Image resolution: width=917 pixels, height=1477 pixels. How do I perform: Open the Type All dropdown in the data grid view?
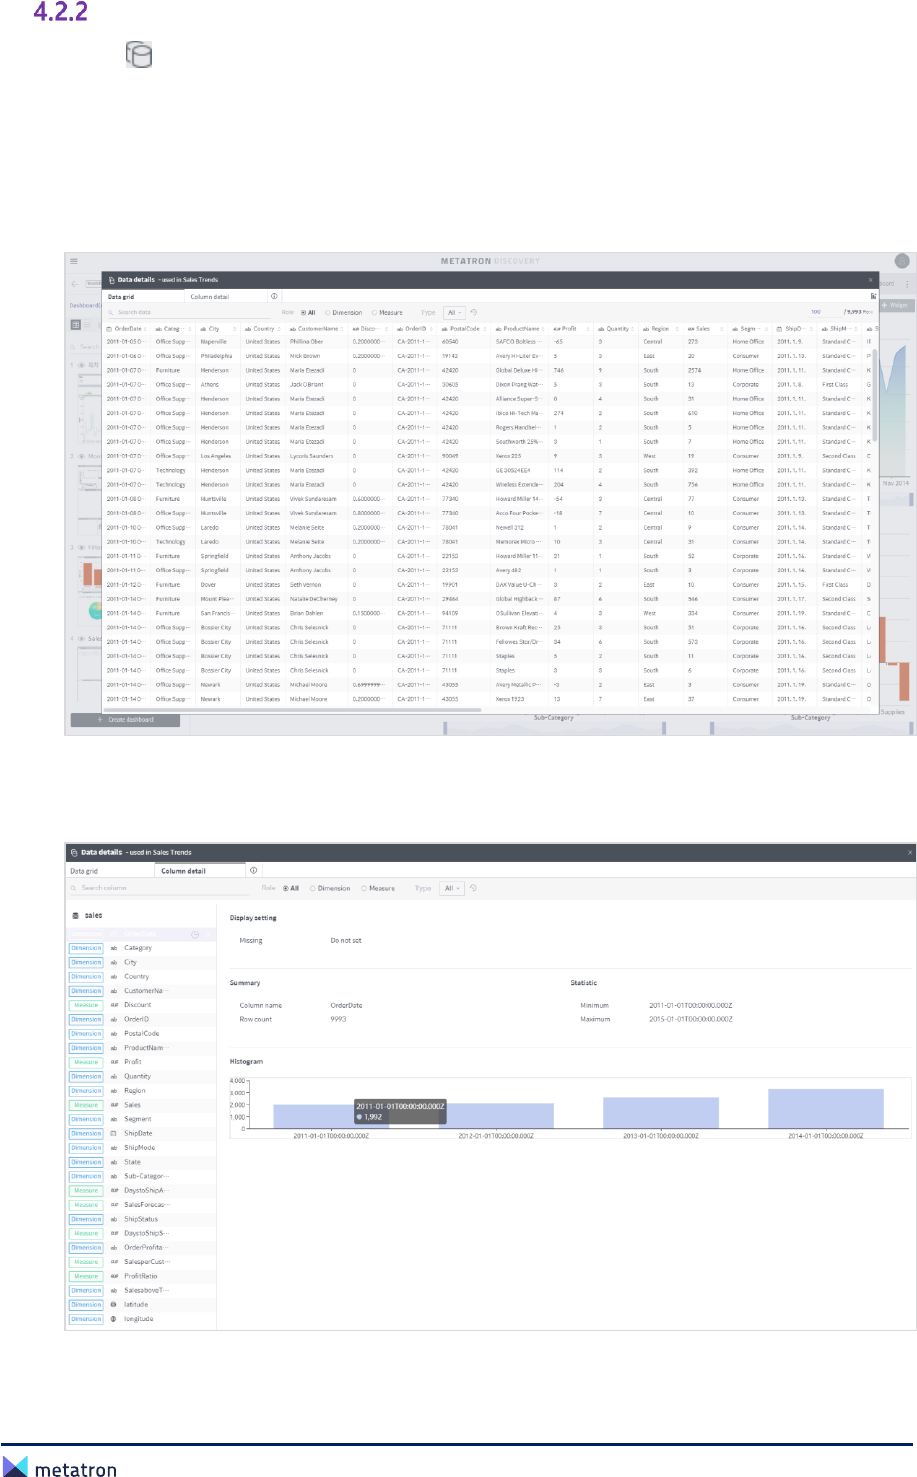pyautogui.click(x=454, y=312)
